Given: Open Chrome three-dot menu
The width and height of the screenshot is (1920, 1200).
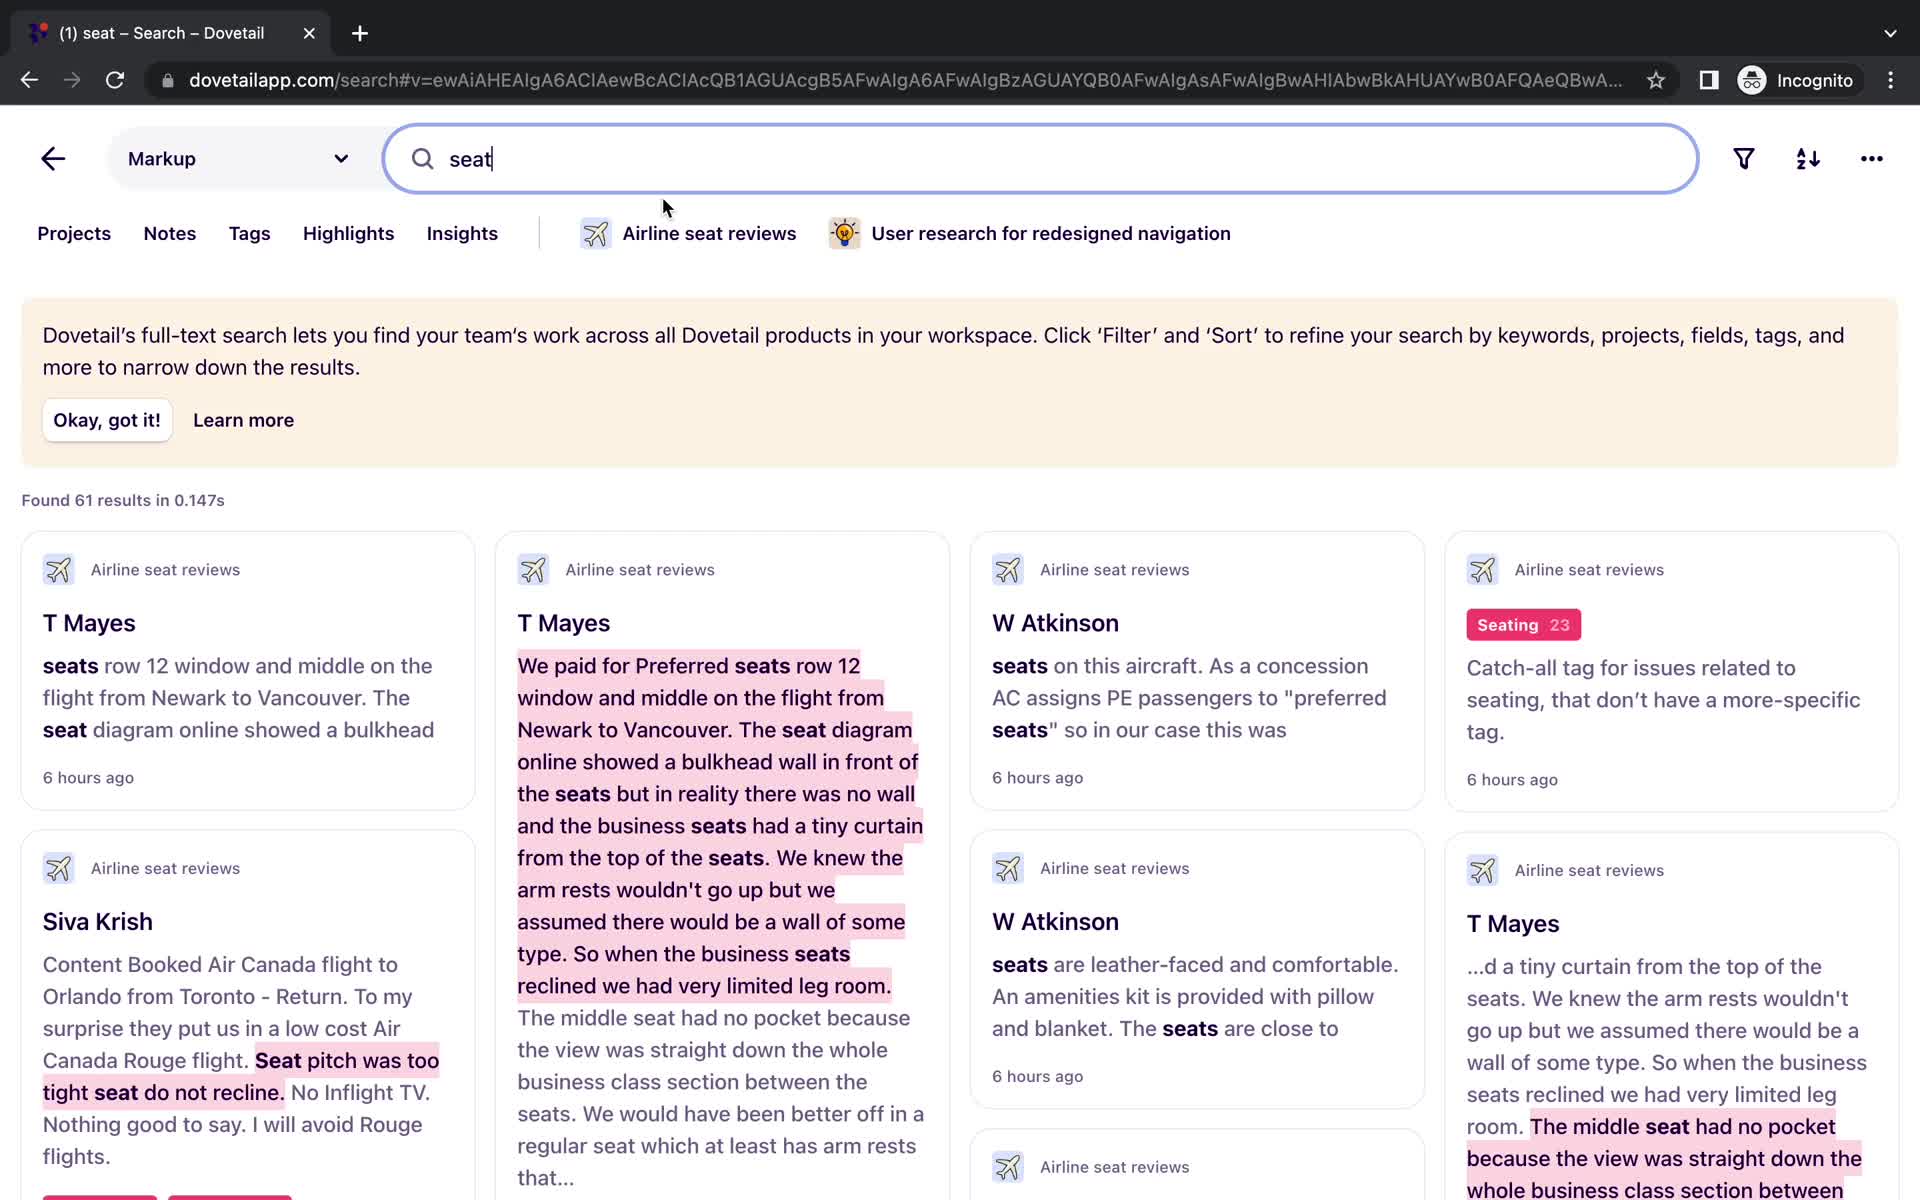Looking at the screenshot, I should pyautogui.click(x=1890, y=80).
